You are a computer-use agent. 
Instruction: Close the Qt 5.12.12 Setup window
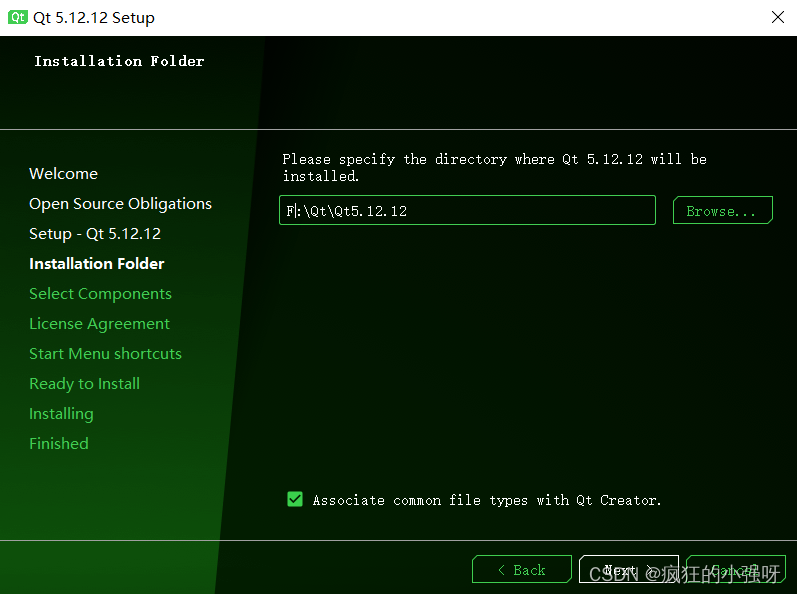tap(777, 17)
